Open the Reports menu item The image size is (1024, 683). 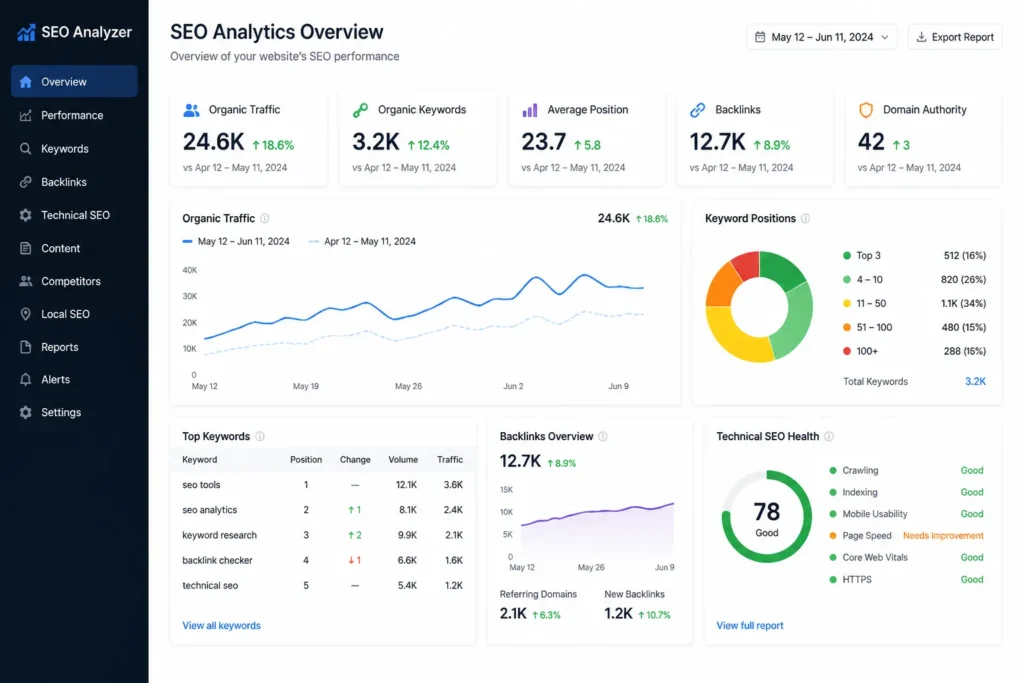(x=74, y=347)
